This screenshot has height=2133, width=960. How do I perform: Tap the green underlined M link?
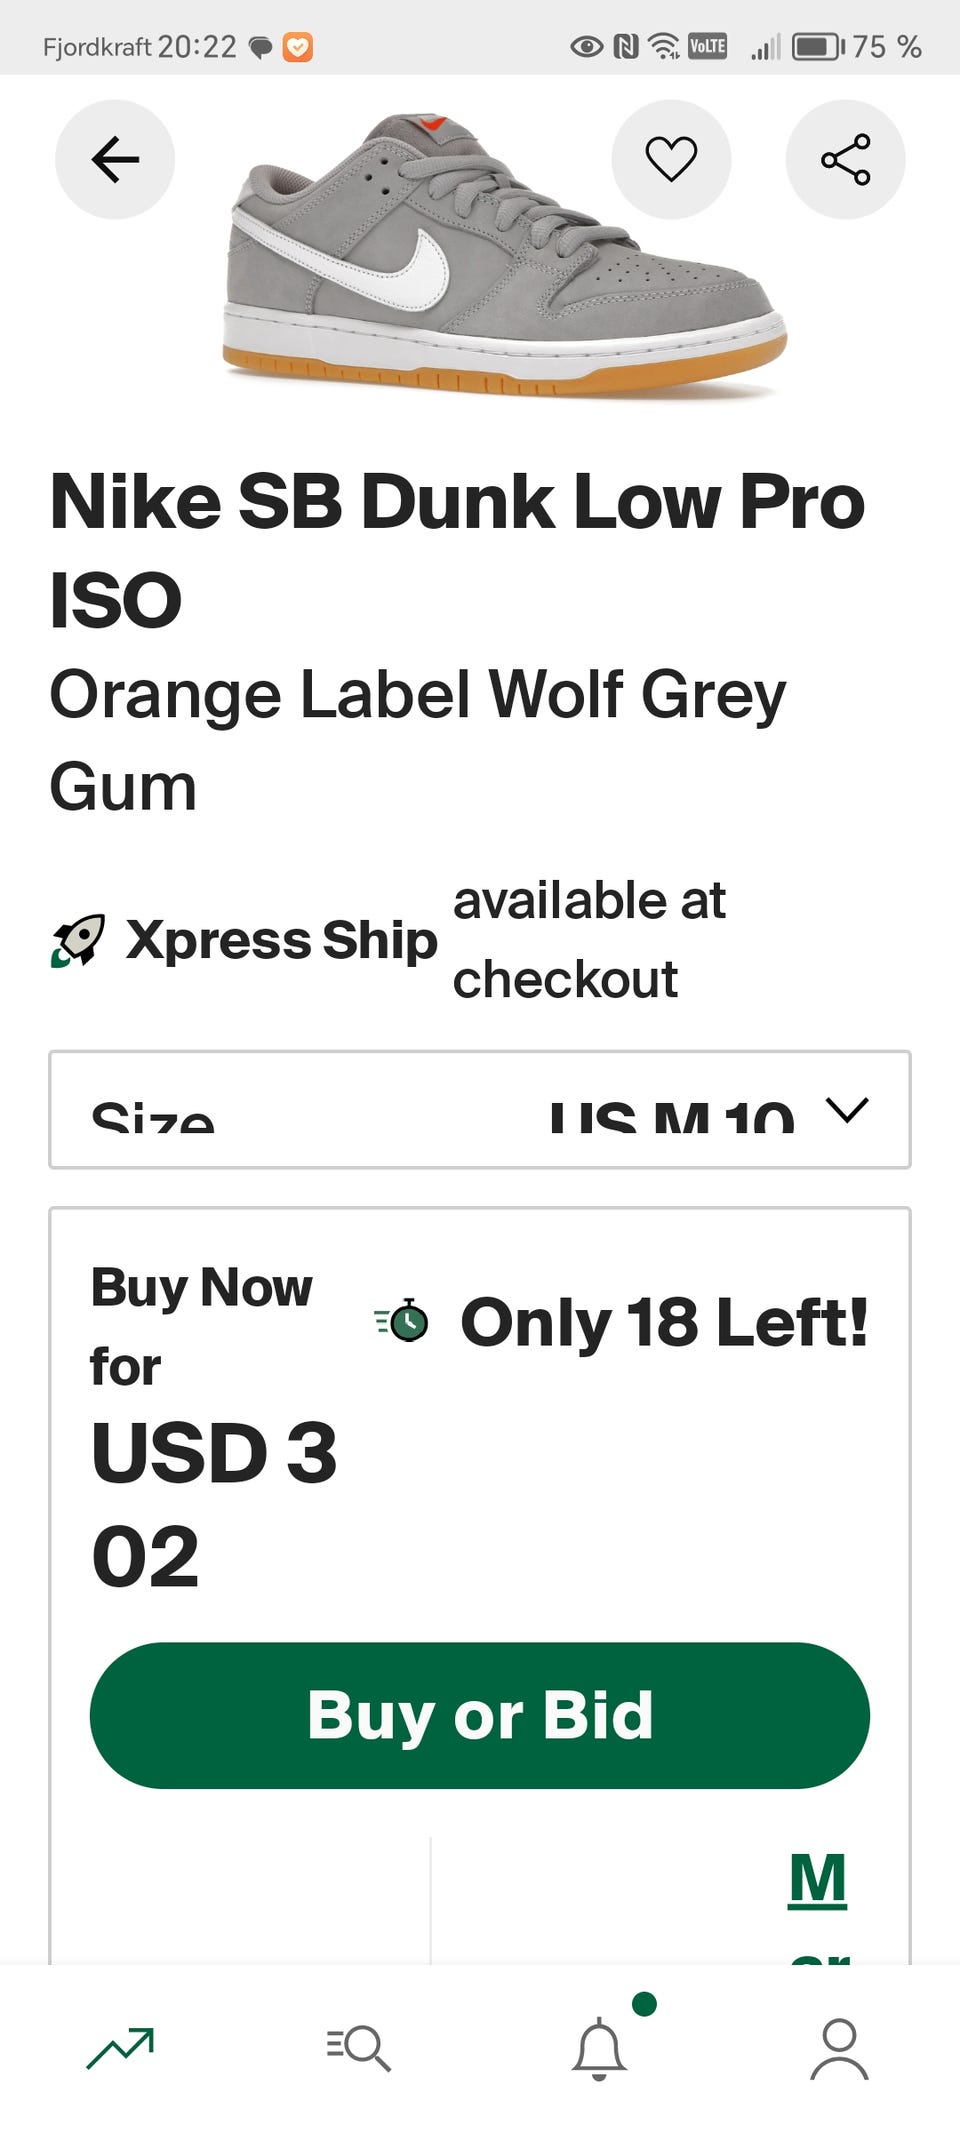point(817,1879)
